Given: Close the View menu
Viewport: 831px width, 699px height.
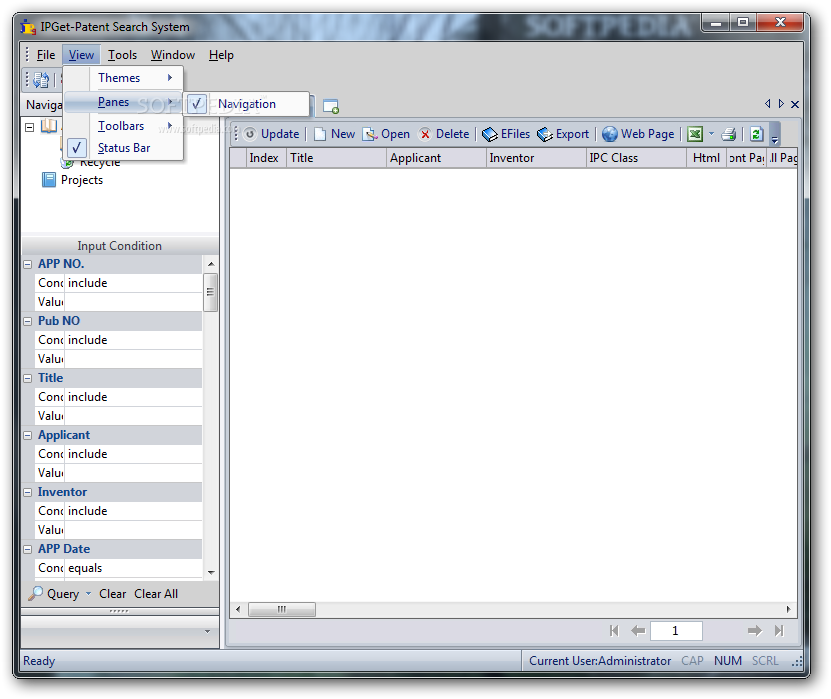Looking at the screenshot, I should [81, 55].
